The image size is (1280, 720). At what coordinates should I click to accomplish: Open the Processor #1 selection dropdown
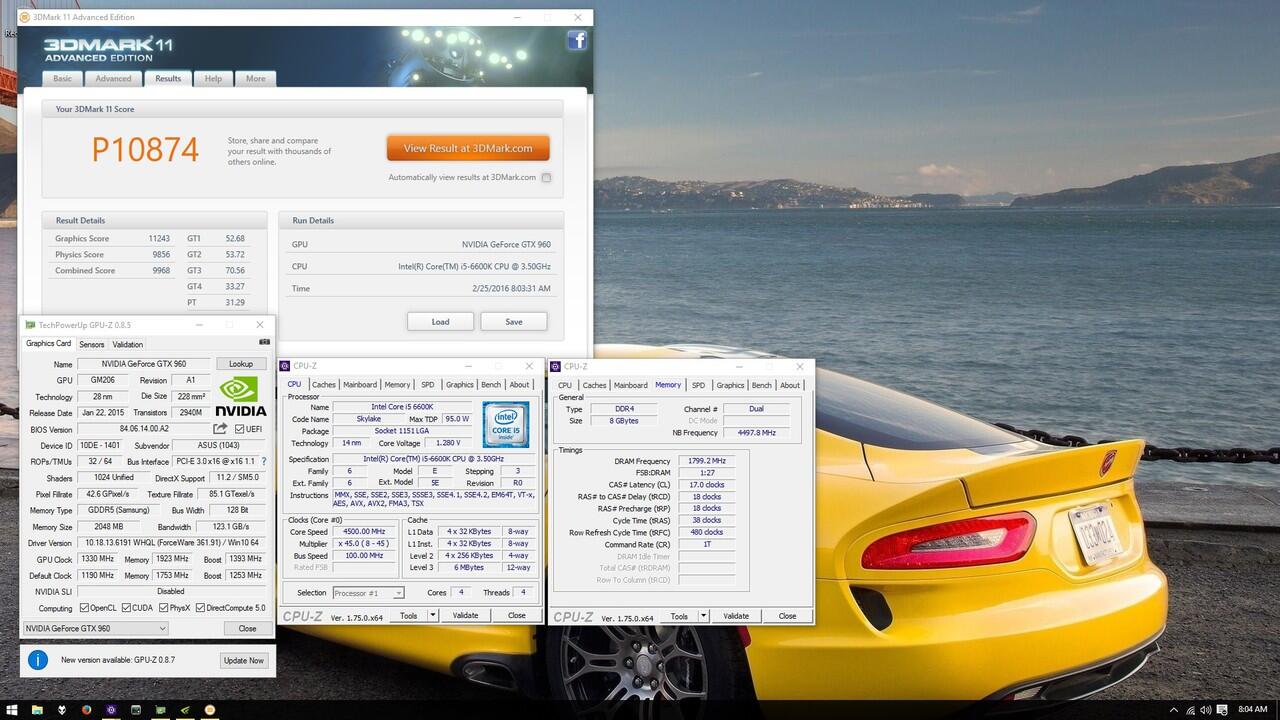pyautogui.click(x=368, y=593)
